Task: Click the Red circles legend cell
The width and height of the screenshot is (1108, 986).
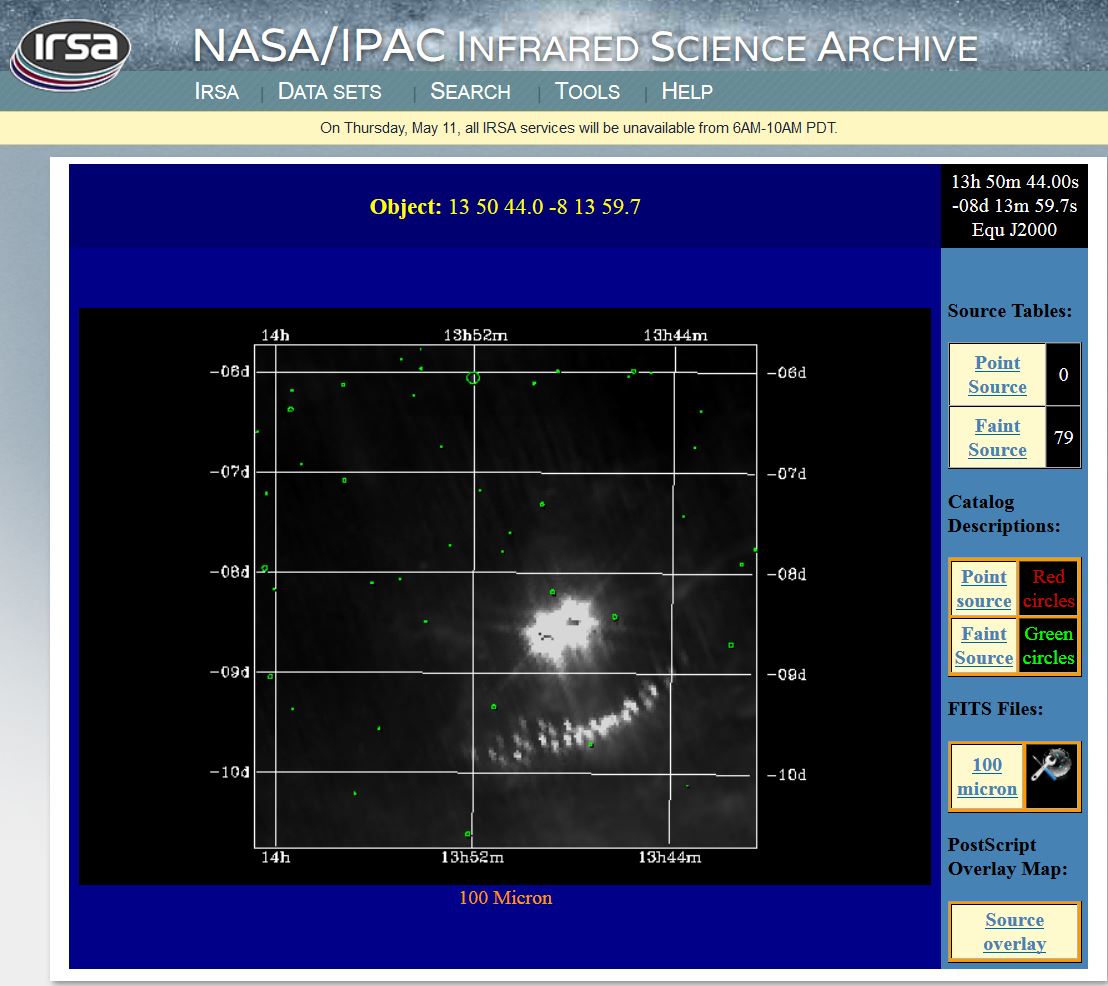Action: (x=1049, y=588)
